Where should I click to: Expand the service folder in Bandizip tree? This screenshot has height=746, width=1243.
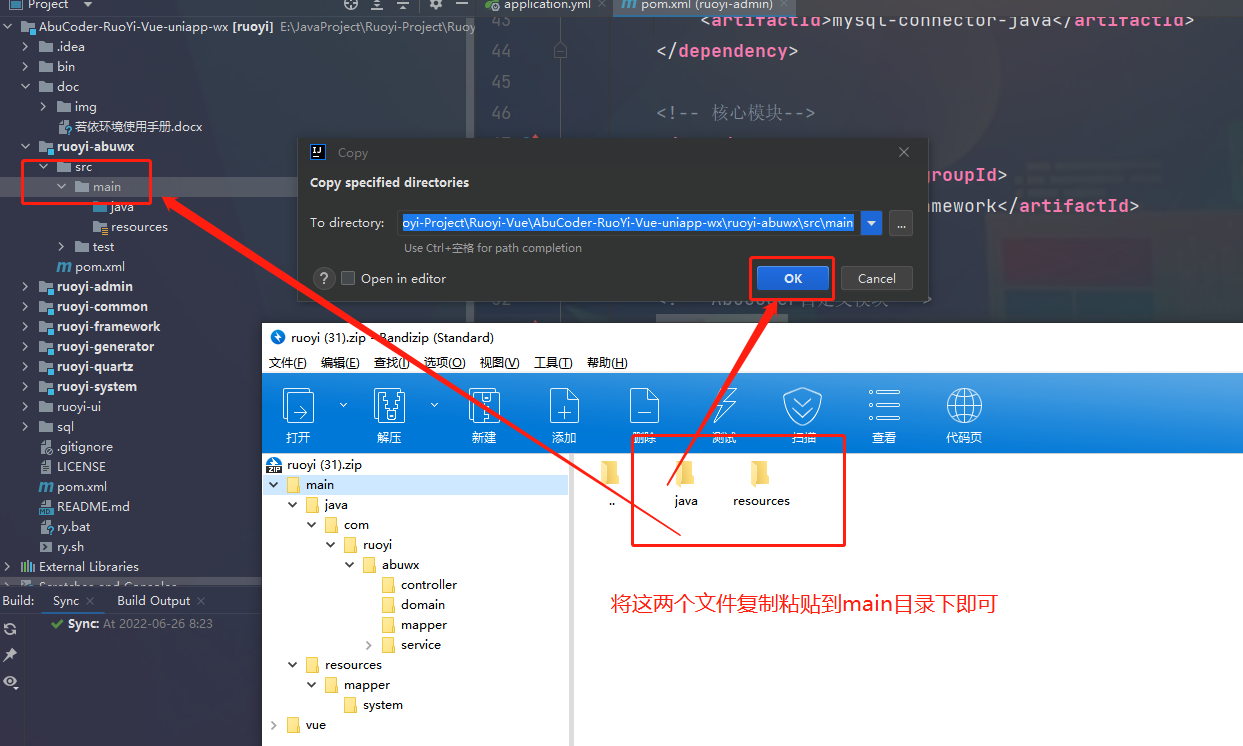coord(369,645)
